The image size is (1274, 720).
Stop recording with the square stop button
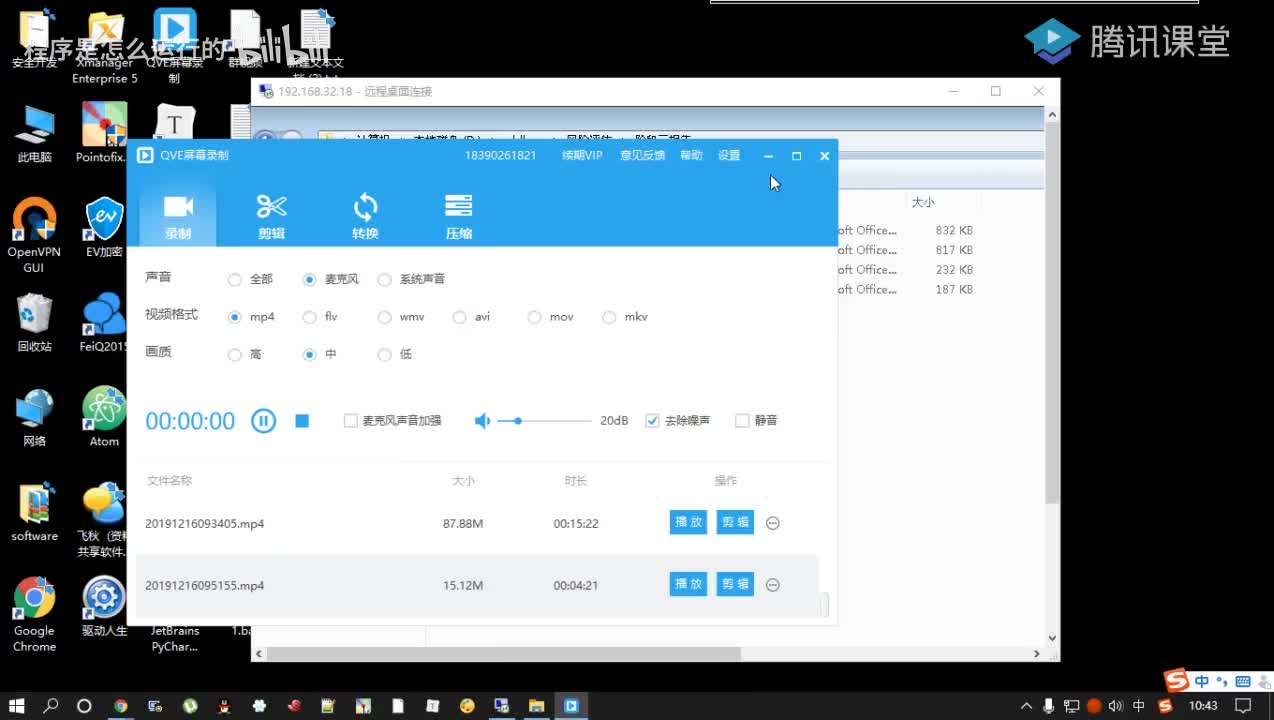[302, 421]
